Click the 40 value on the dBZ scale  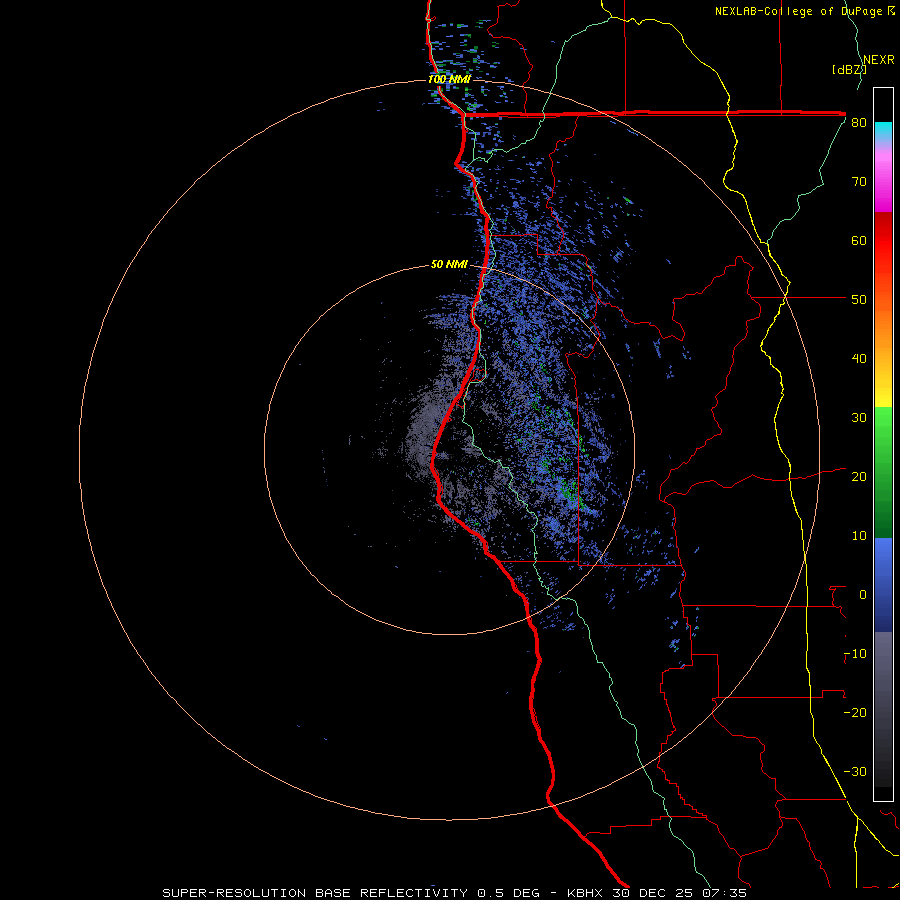click(859, 359)
